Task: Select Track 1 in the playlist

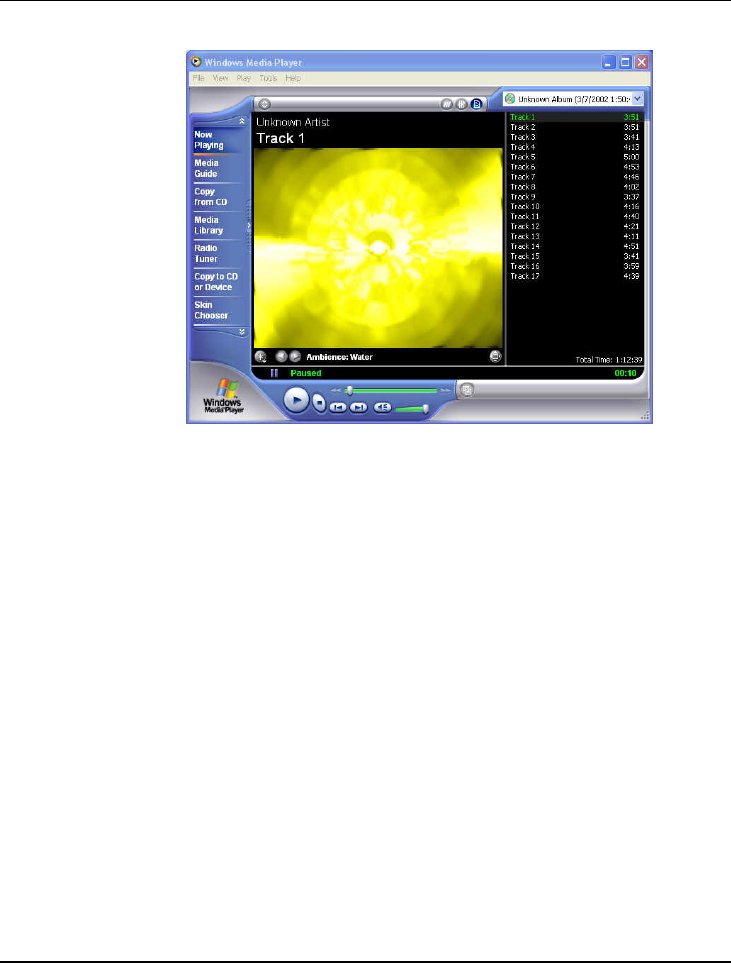Action: (x=574, y=117)
